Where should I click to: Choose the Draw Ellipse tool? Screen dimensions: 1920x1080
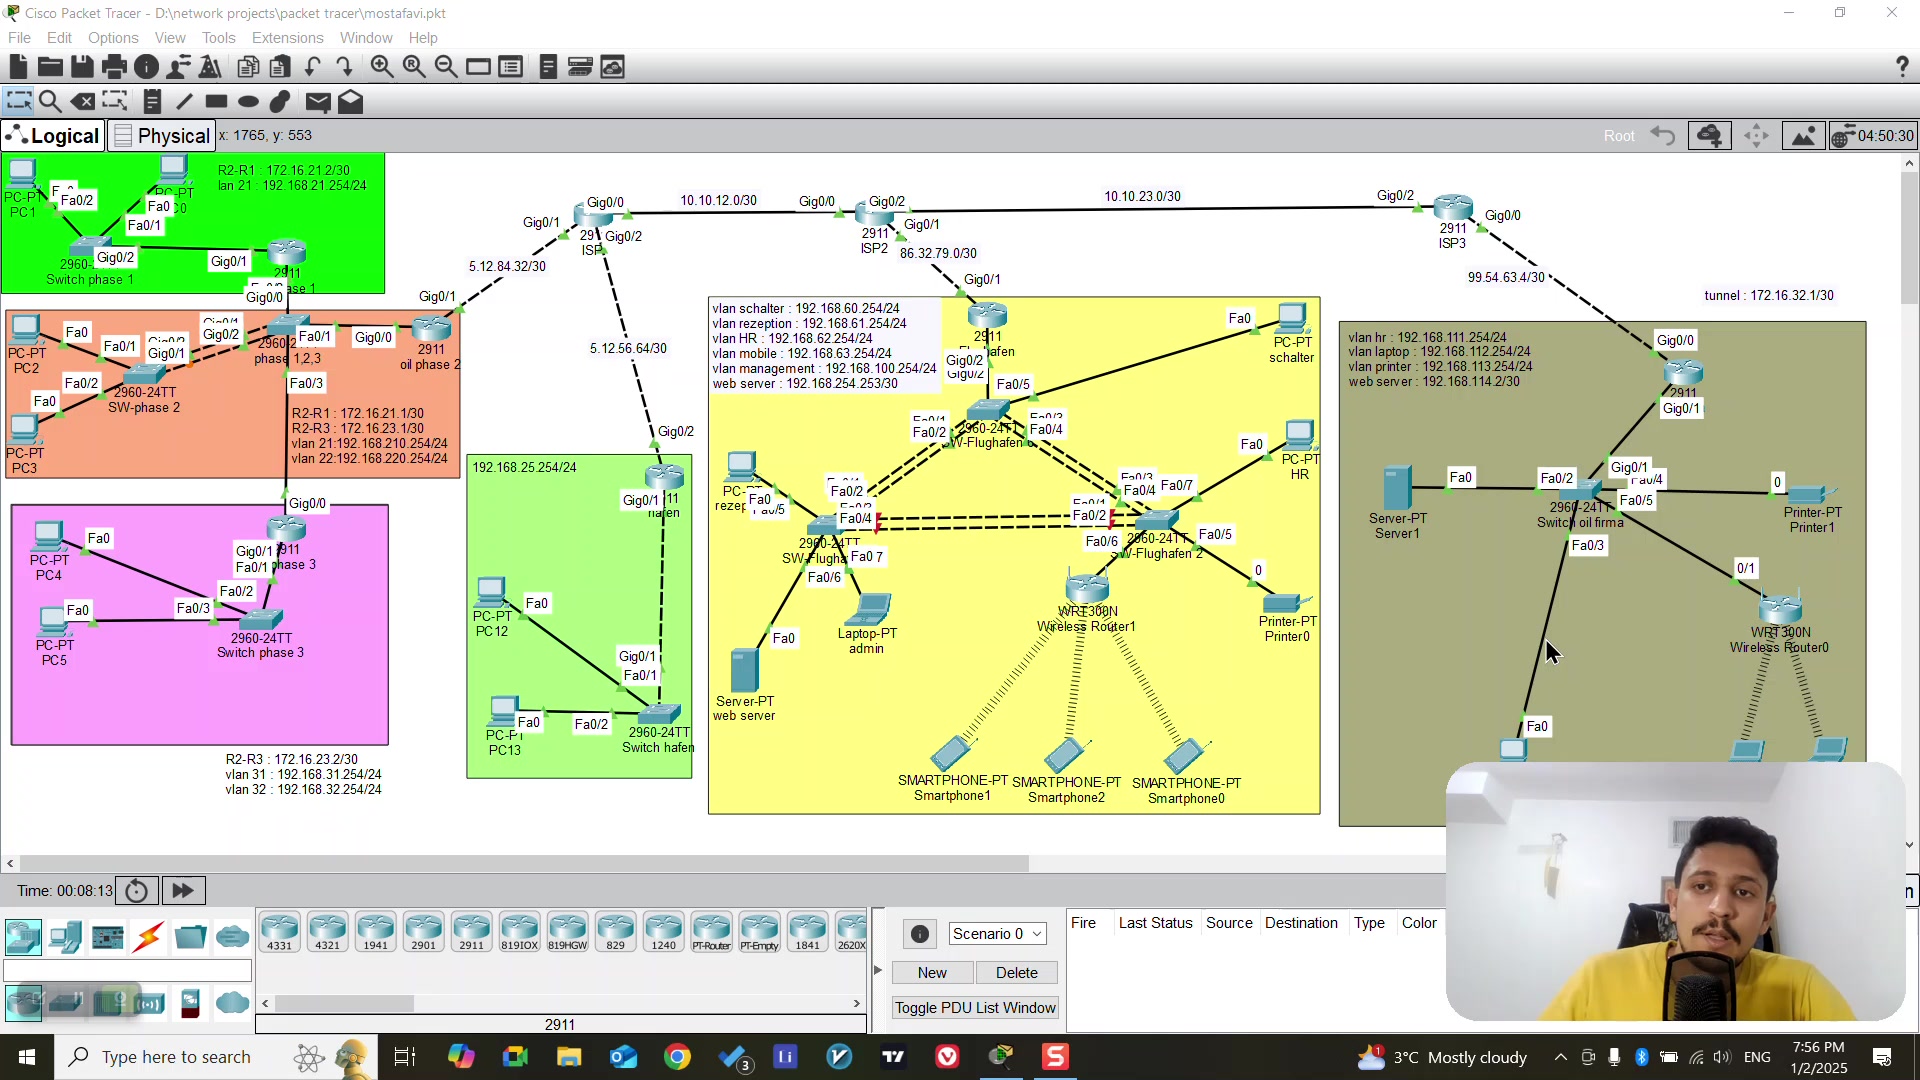point(248,101)
